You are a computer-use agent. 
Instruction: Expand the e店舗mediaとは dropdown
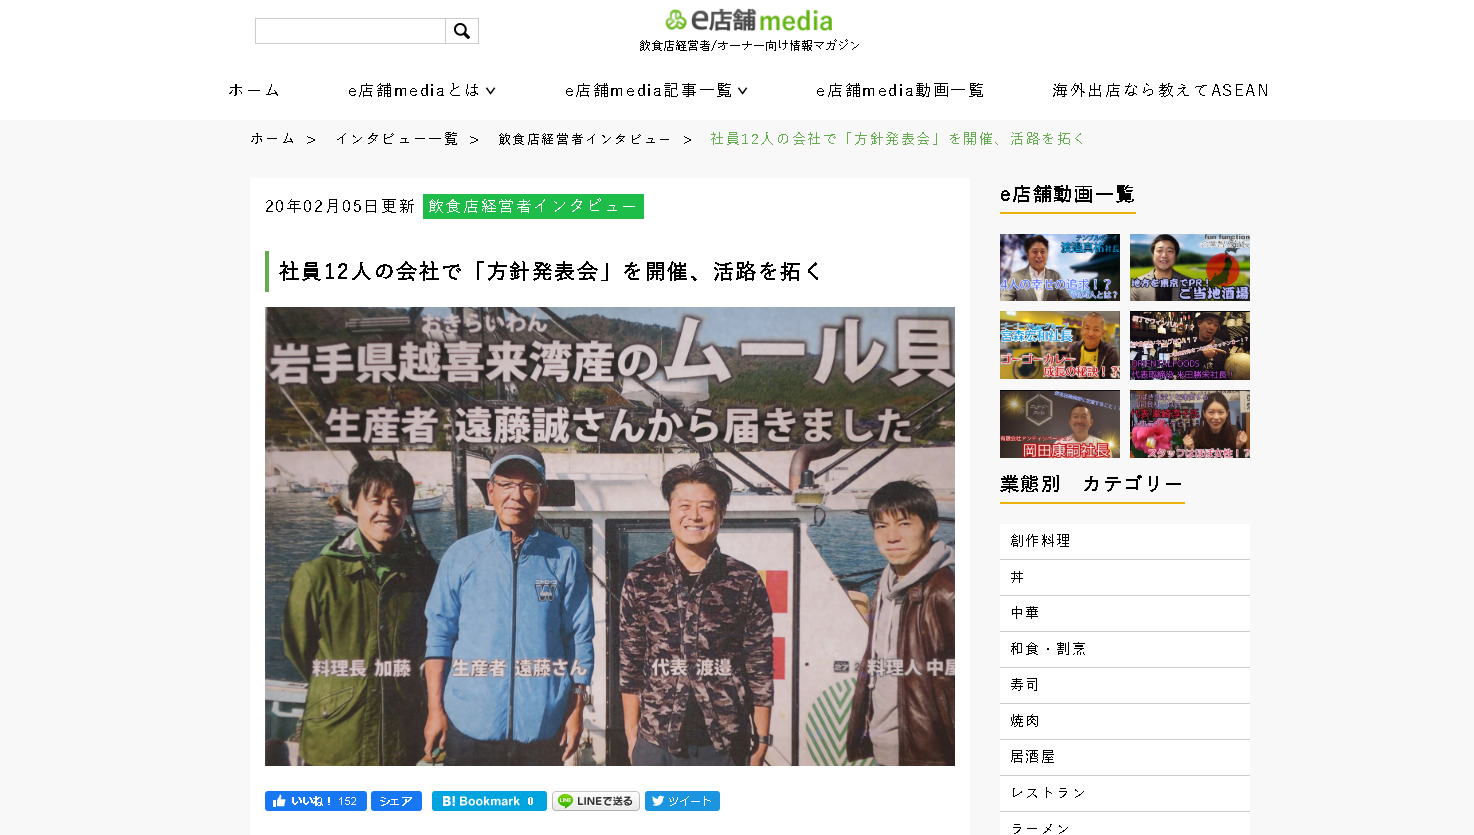click(x=418, y=90)
